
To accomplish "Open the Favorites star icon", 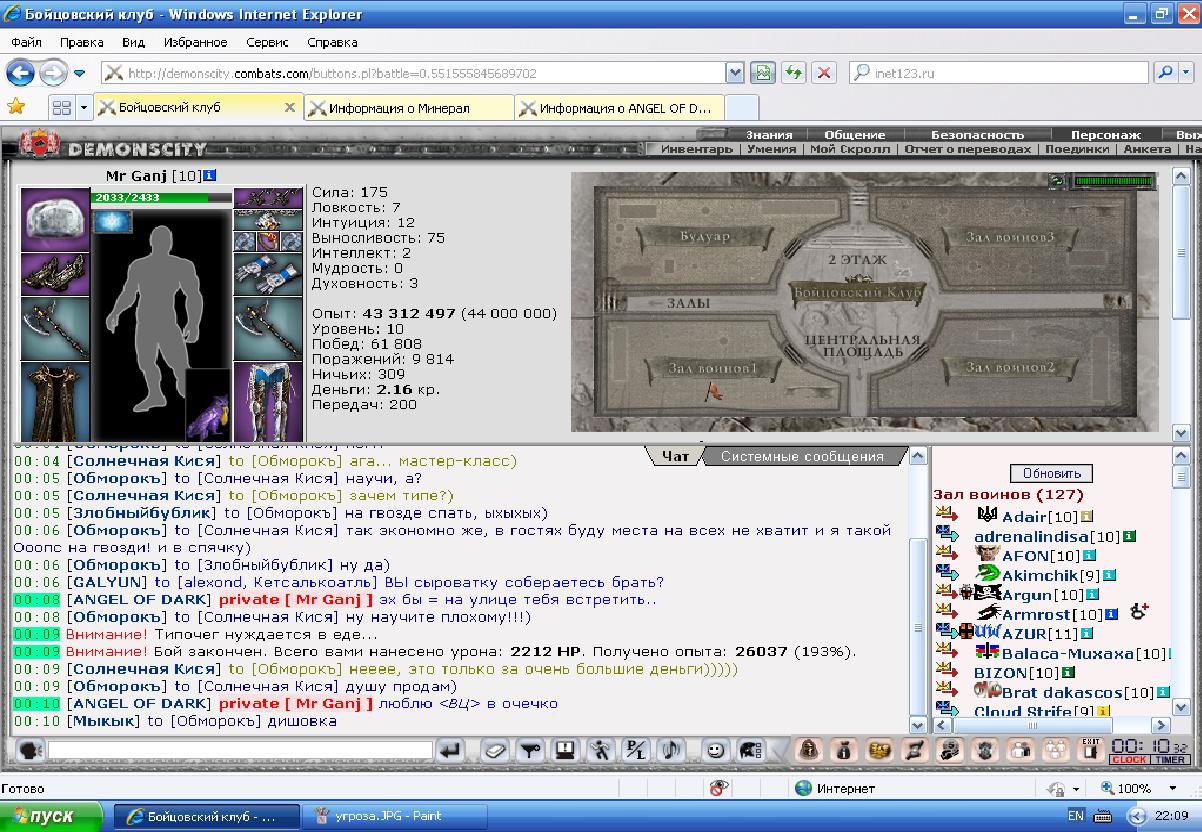I will click(x=16, y=106).
